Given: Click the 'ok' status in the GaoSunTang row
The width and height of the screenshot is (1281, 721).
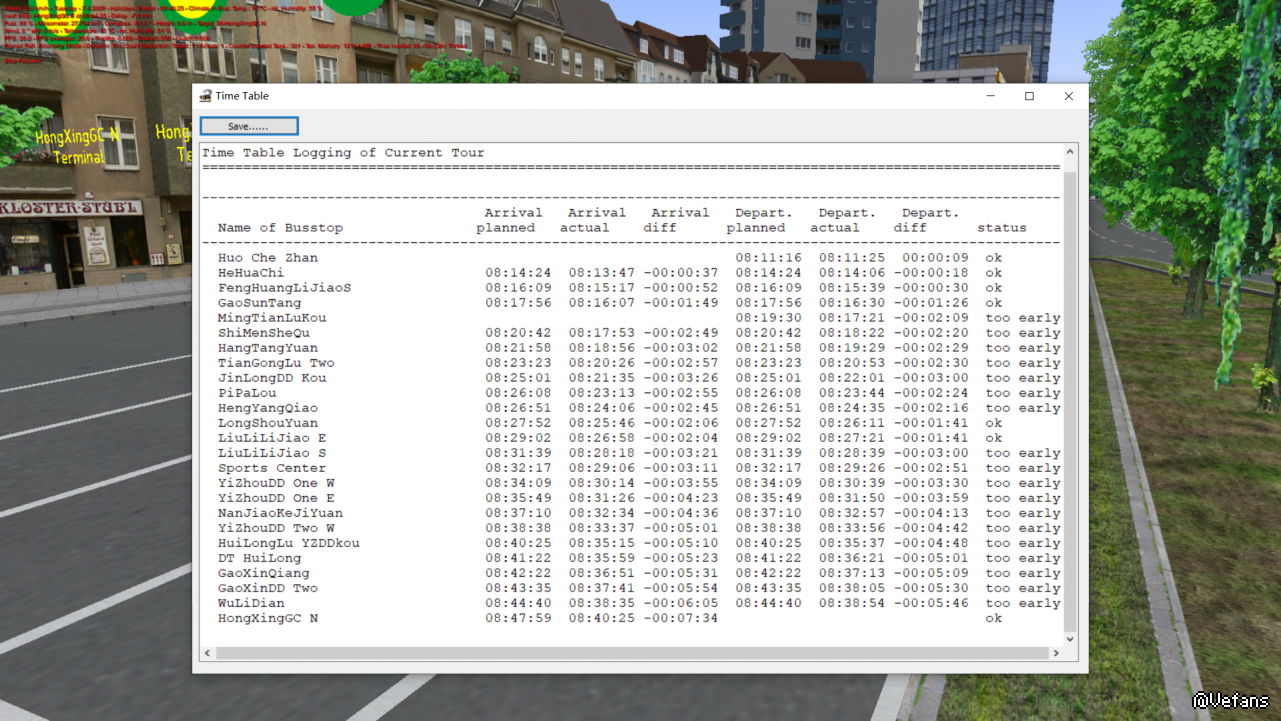Looking at the screenshot, I should pyautogui.click(x=993, y=303).
